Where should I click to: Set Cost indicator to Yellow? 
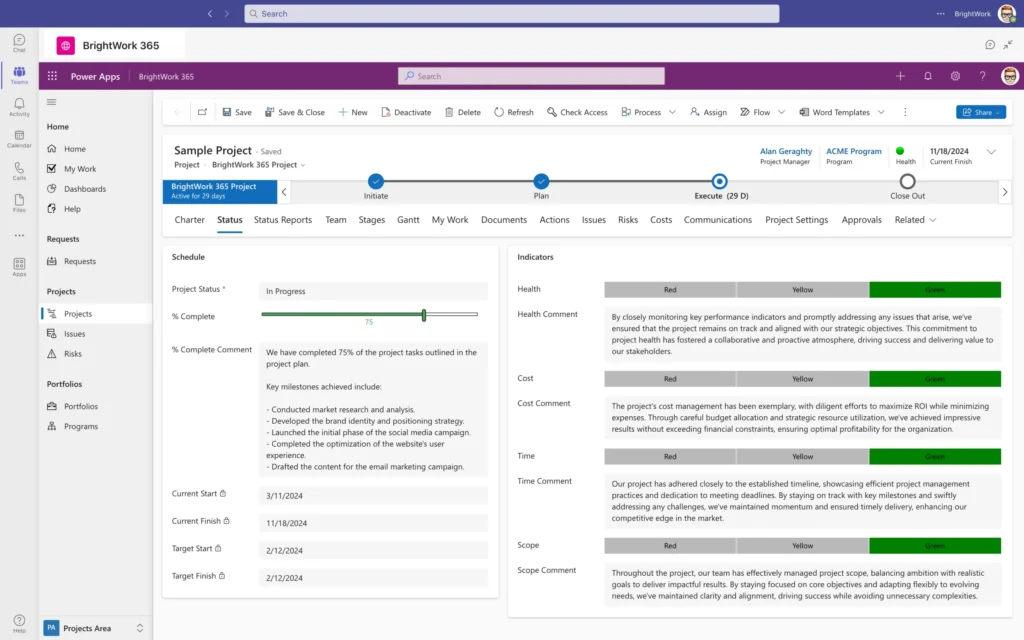click(x=803, y=379)
